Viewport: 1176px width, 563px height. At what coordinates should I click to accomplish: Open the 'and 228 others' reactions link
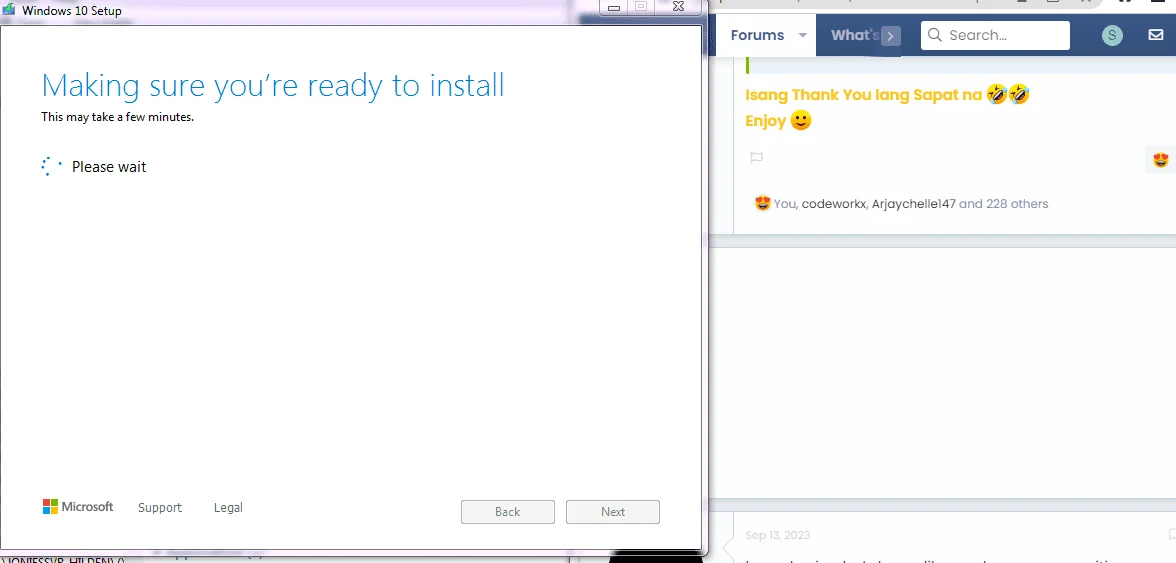pos(1004,204)
